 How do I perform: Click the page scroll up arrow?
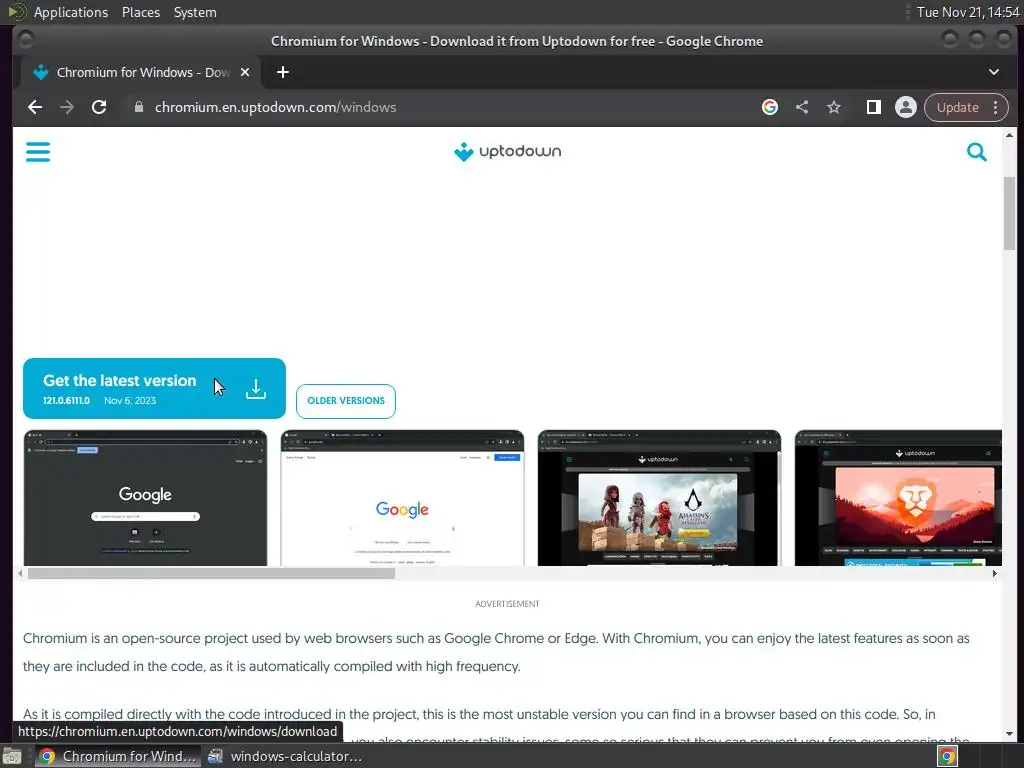[x=1009, y=135]
